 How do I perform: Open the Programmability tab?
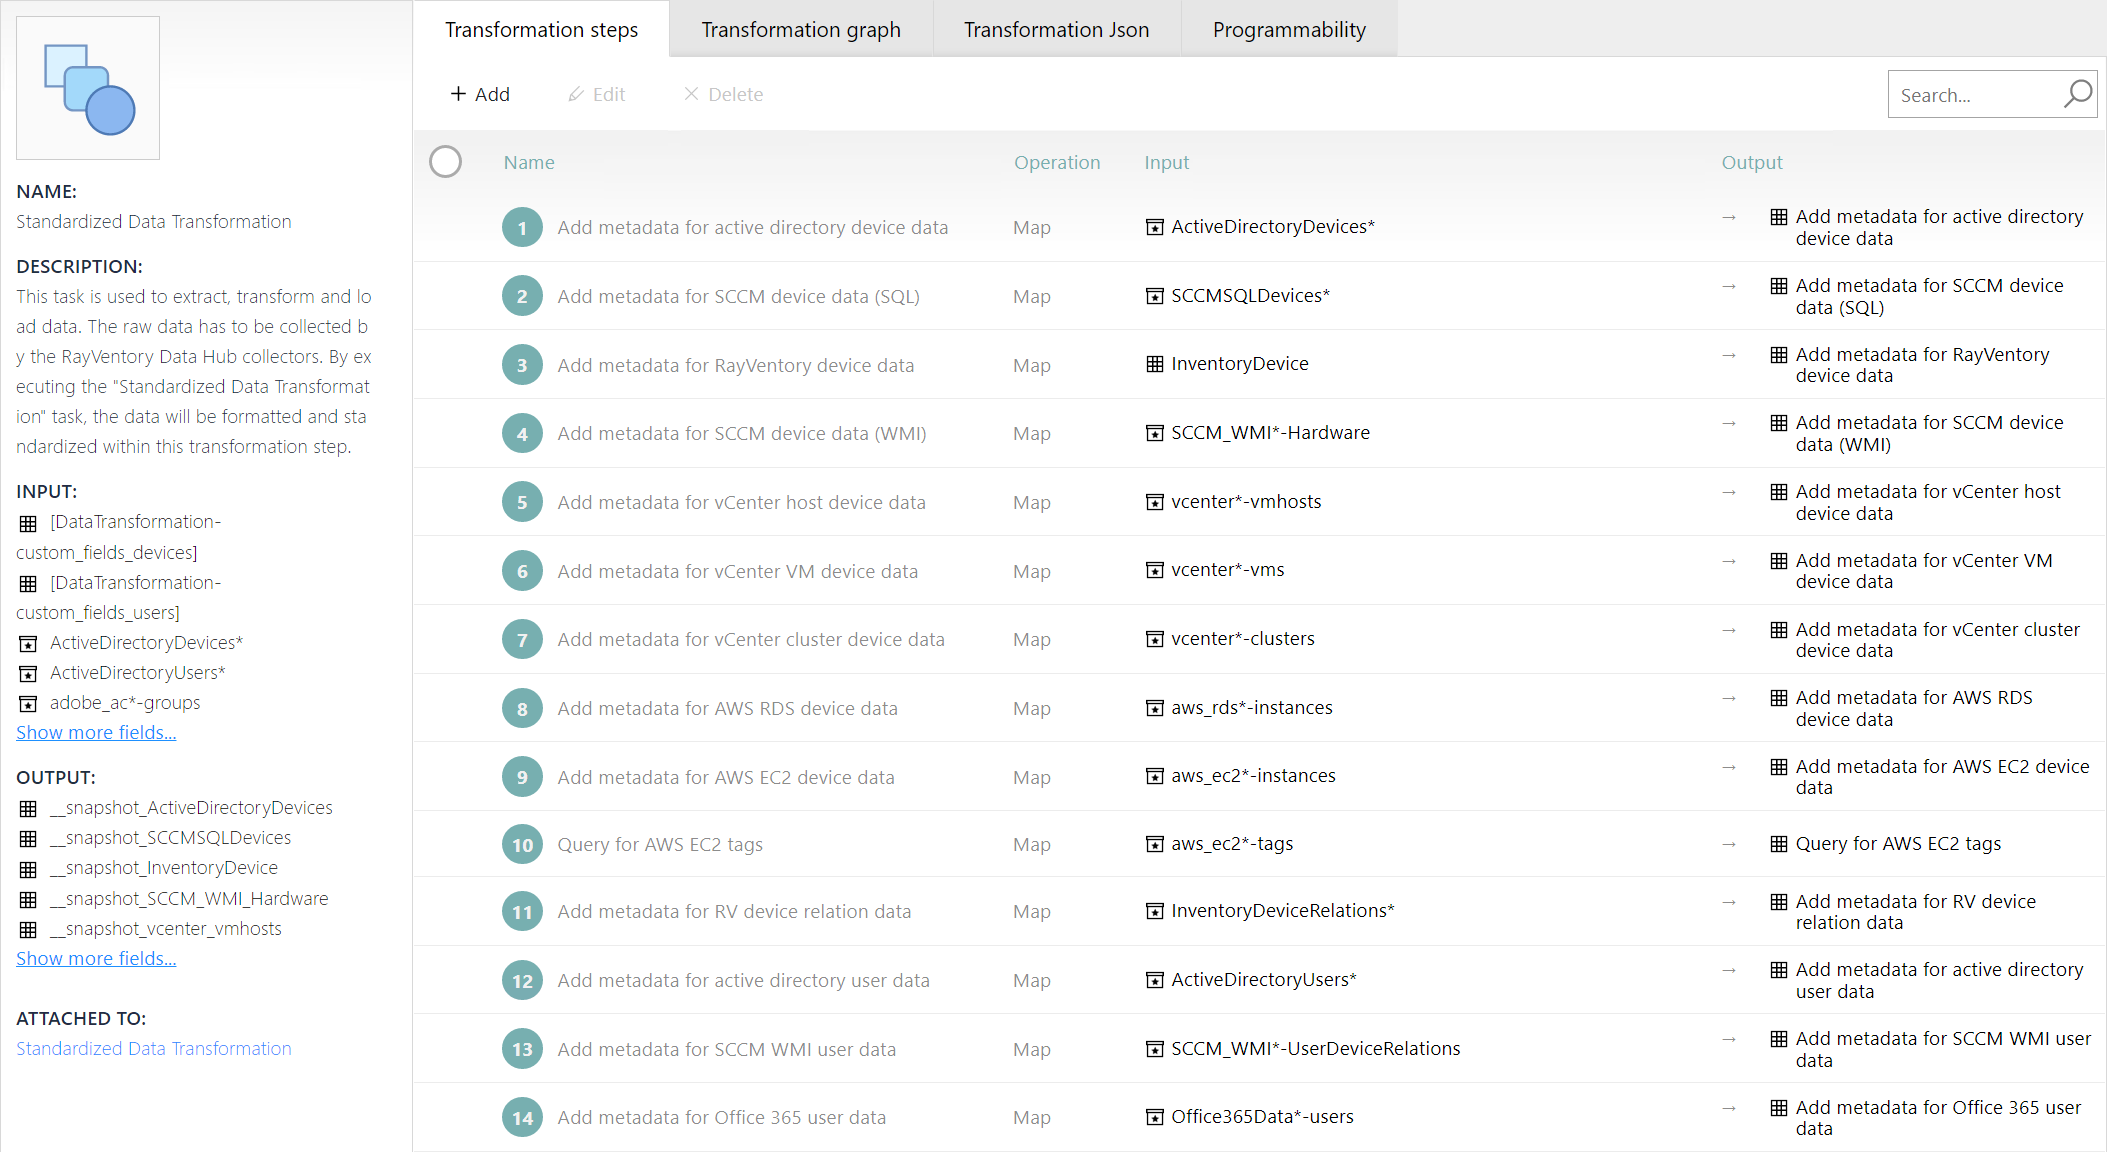[1288, 30]
